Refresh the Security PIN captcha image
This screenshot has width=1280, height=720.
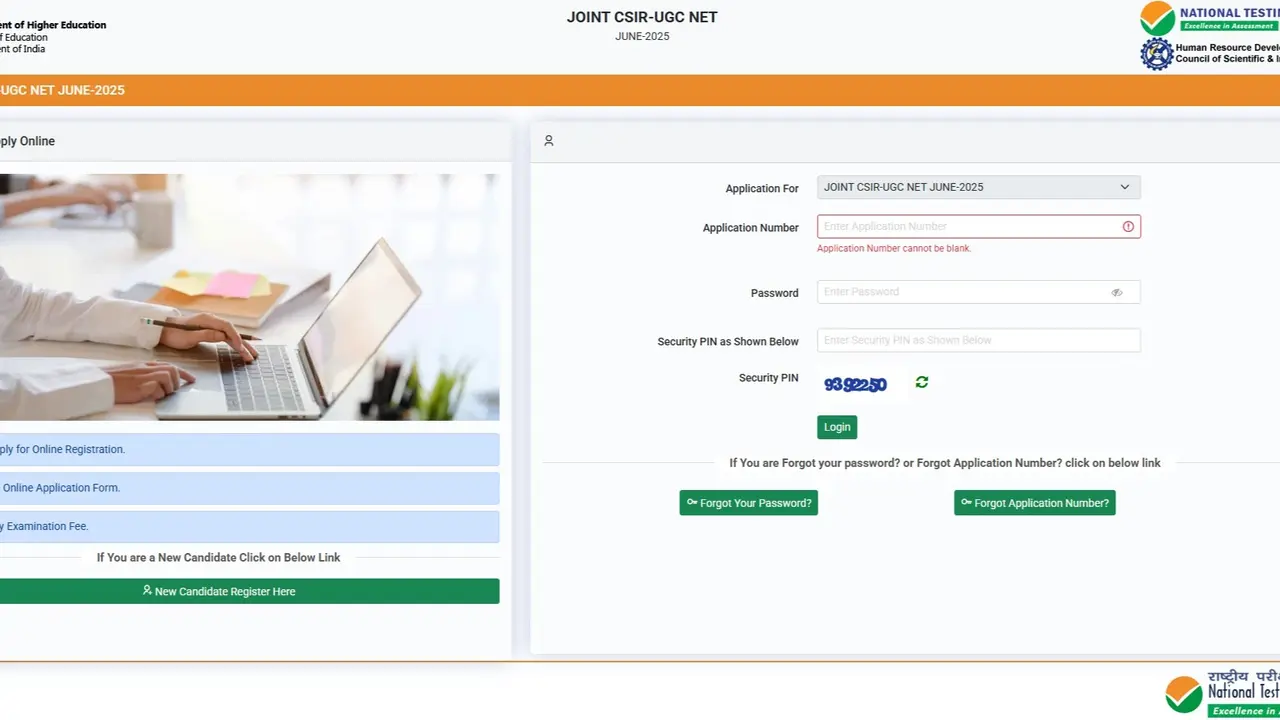[921, 381]
